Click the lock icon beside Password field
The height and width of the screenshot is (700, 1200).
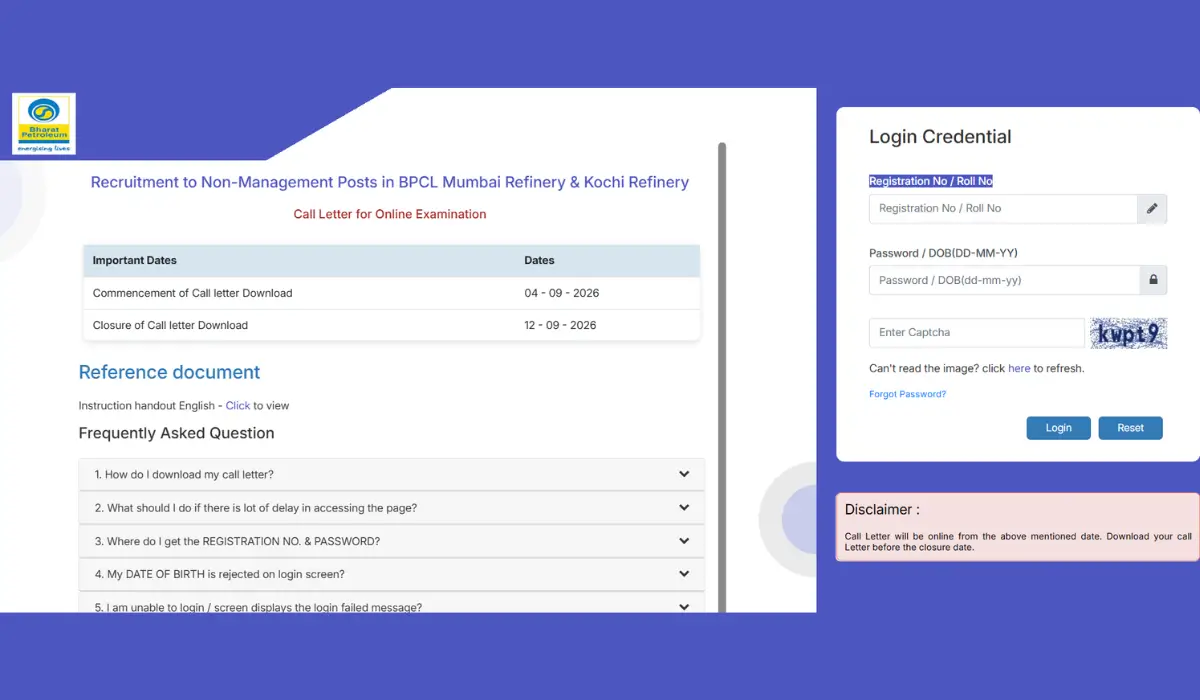pyautogui.click(x=1153, y=280)
